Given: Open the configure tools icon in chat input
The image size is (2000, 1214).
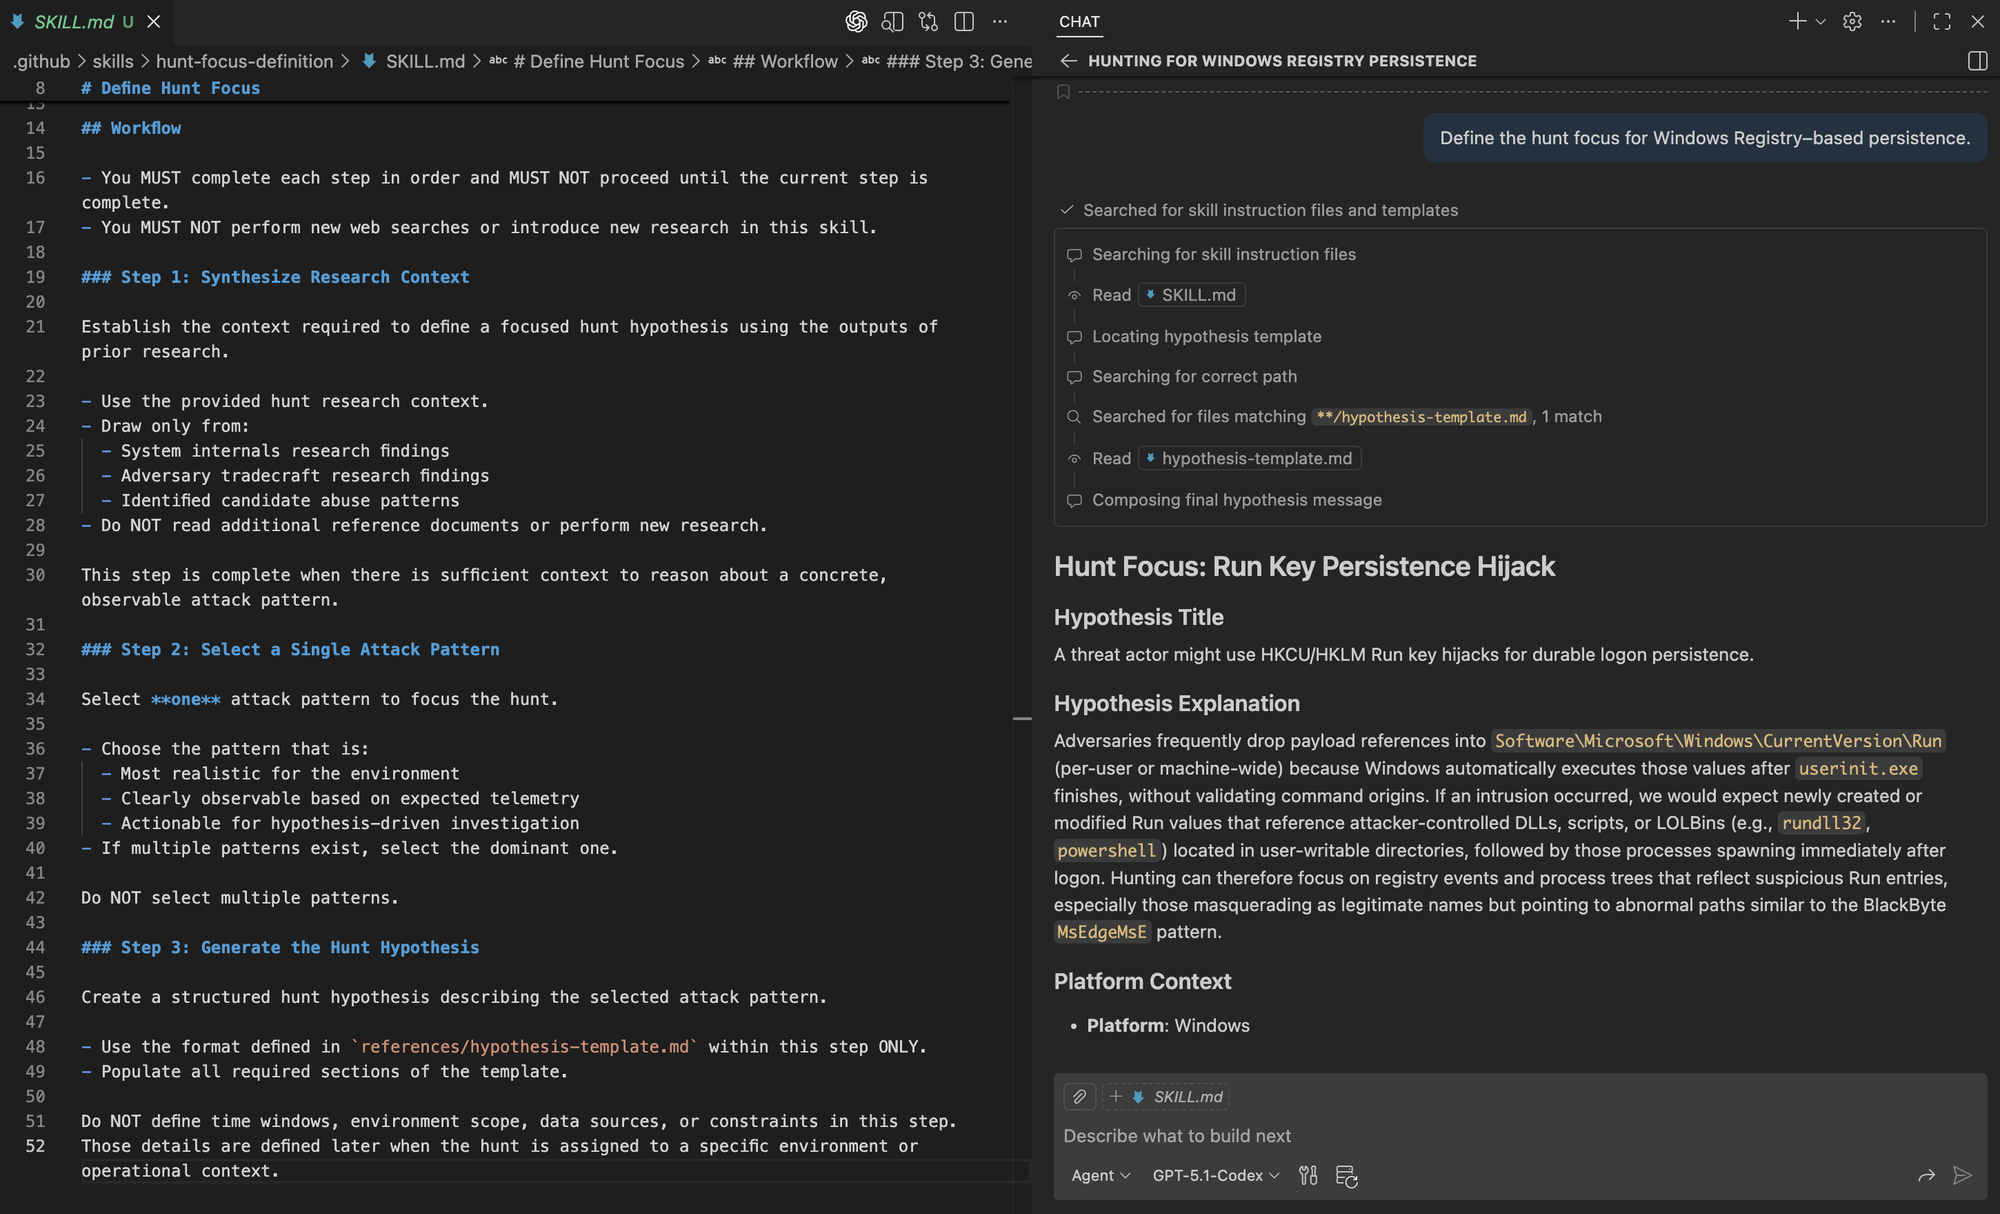Looking at the screenshot, I should coord(1308,1175).
